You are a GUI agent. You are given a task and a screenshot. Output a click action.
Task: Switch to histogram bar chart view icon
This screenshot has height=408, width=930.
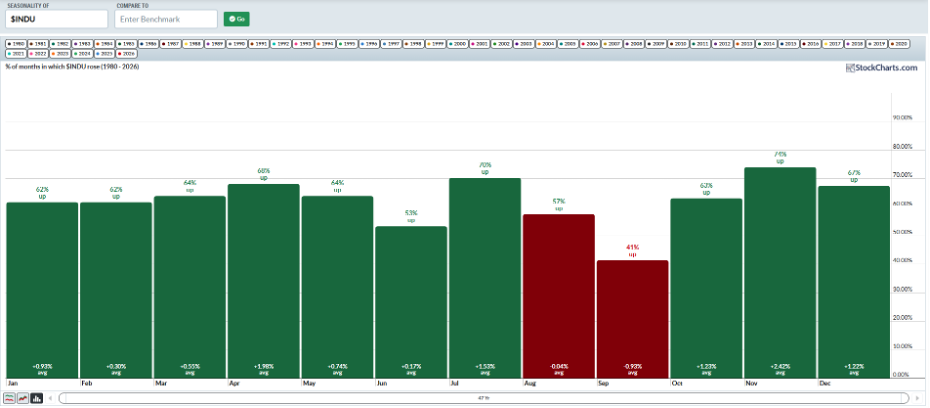37,398
